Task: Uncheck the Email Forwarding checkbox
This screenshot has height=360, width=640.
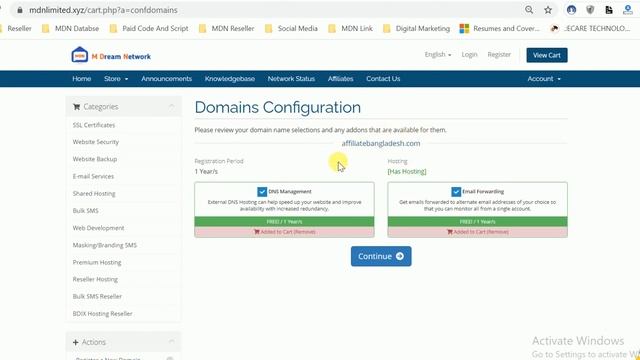Action: (x=456, y=191)
